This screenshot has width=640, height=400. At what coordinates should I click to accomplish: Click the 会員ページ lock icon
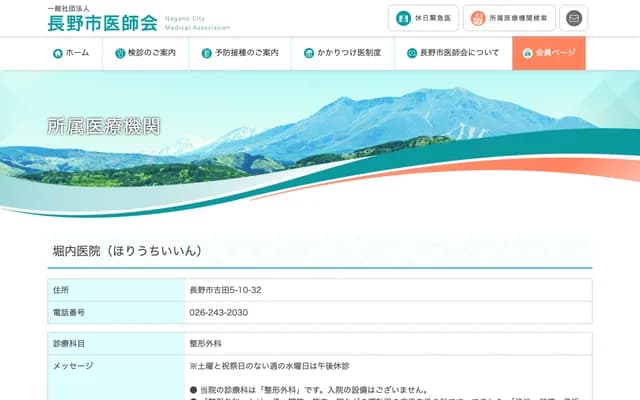click(x=527, y=53)
